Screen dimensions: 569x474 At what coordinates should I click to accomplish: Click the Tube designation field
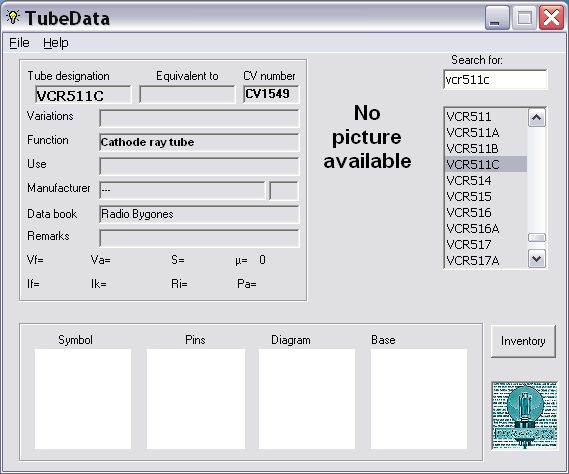(83, 95)
